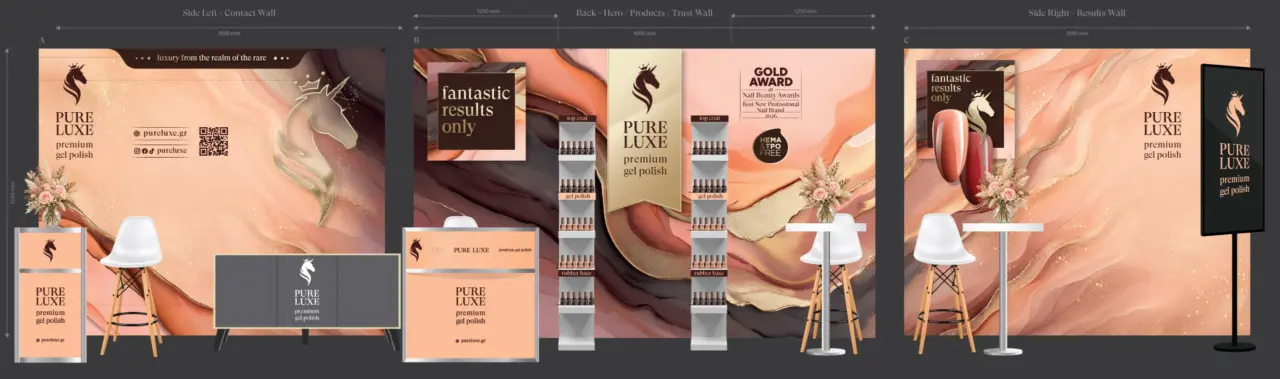Click the social media handle row below pureluxe.gr
Screen dimensions: 1280x379
coord(160,151)
